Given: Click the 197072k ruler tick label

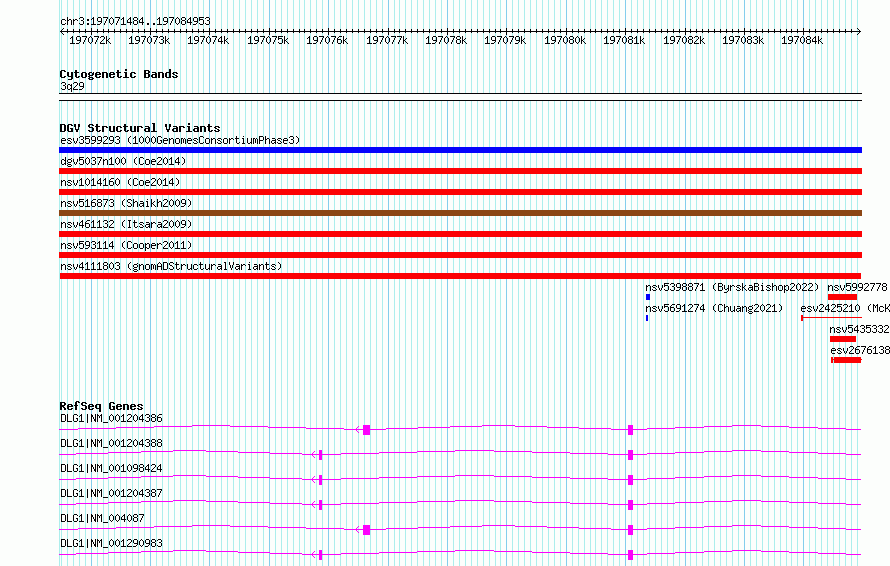Looking at the screenshot, I should [90, 40].
